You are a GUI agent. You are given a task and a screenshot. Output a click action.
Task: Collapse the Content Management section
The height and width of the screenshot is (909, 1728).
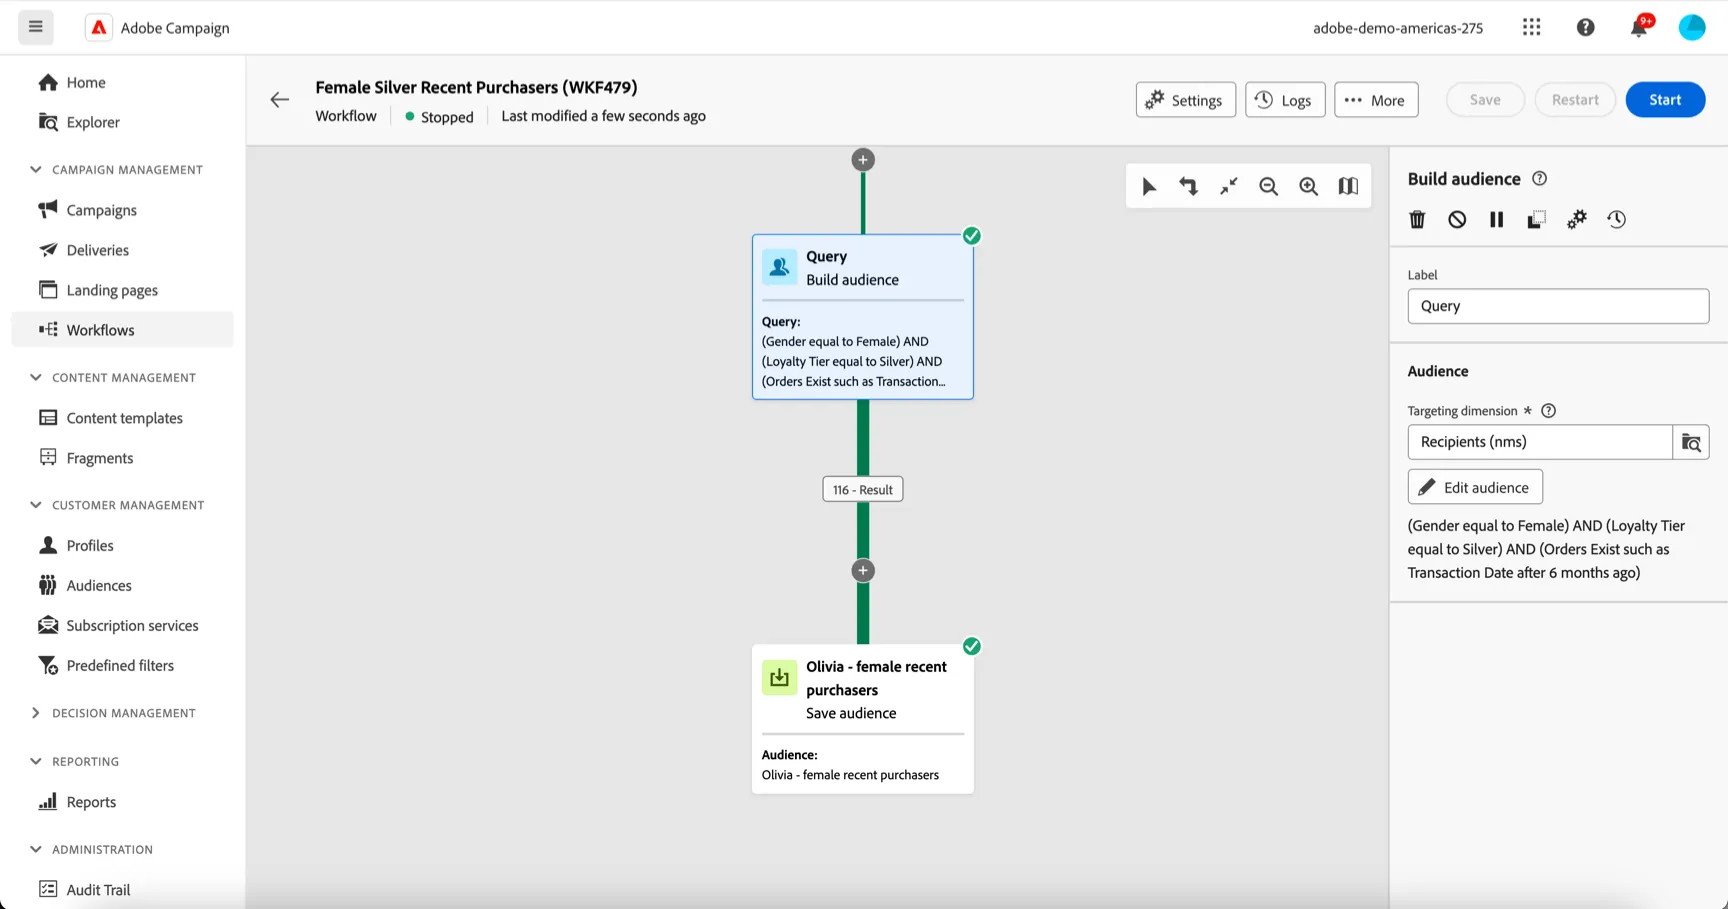(36, 378)
